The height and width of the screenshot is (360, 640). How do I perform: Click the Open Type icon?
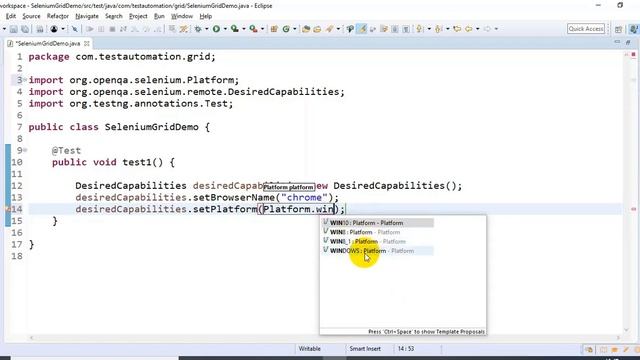[x=306, y=29]
